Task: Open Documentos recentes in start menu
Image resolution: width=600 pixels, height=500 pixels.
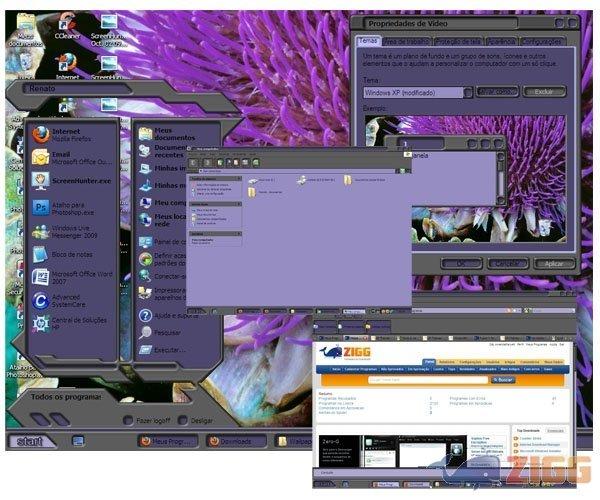Action: click(162, 151)
